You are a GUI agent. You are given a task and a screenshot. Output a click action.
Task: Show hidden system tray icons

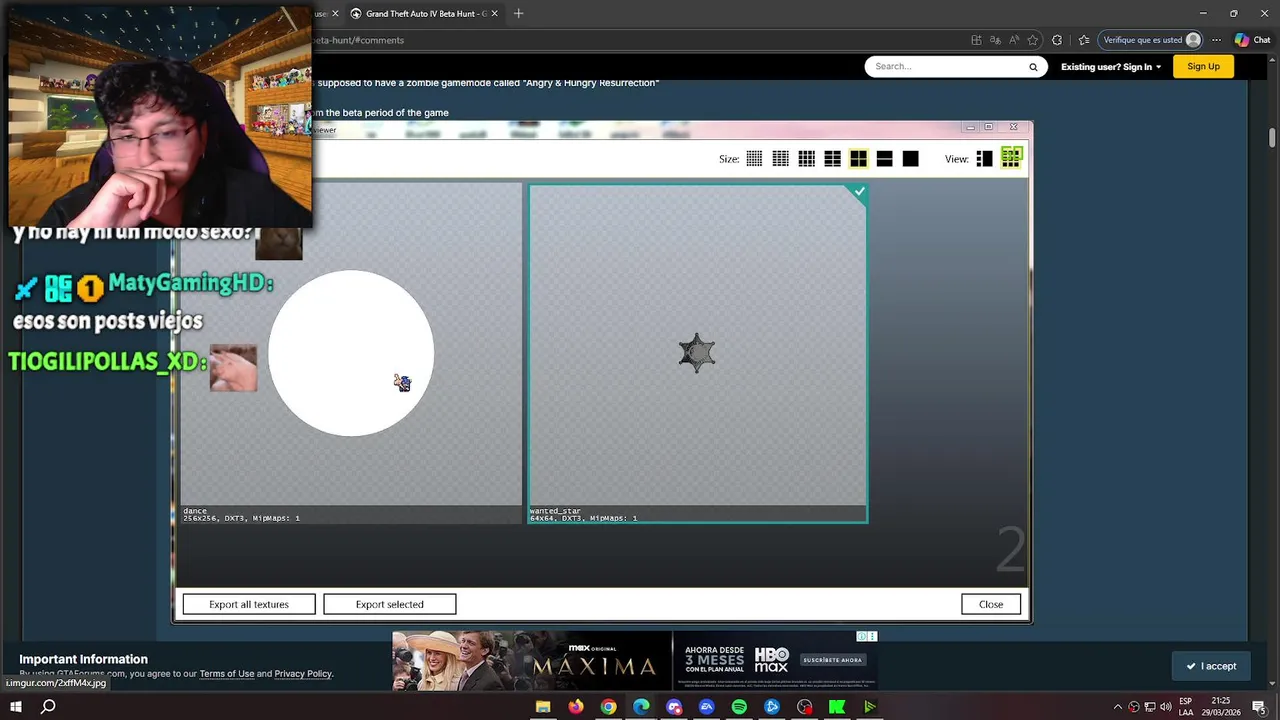tap(1118, 707)
